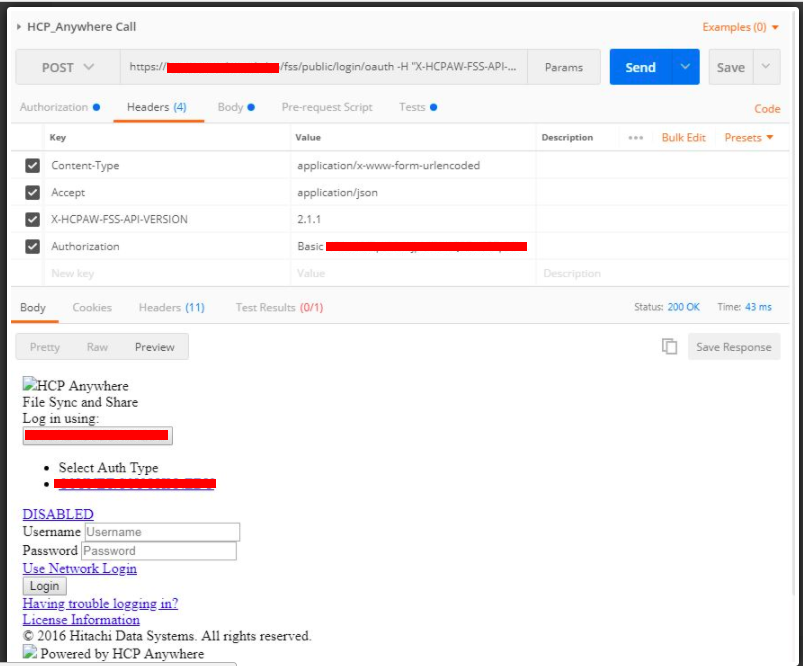
Task: Open the License Information link
Action: click(x=81, y=619)
